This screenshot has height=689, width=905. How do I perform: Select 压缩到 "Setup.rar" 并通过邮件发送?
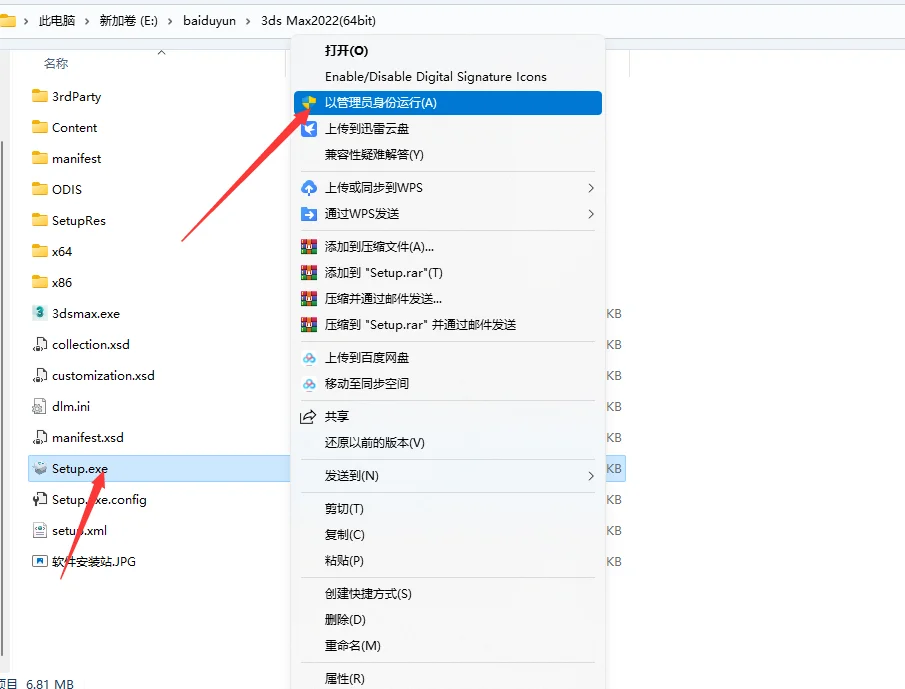447,324
